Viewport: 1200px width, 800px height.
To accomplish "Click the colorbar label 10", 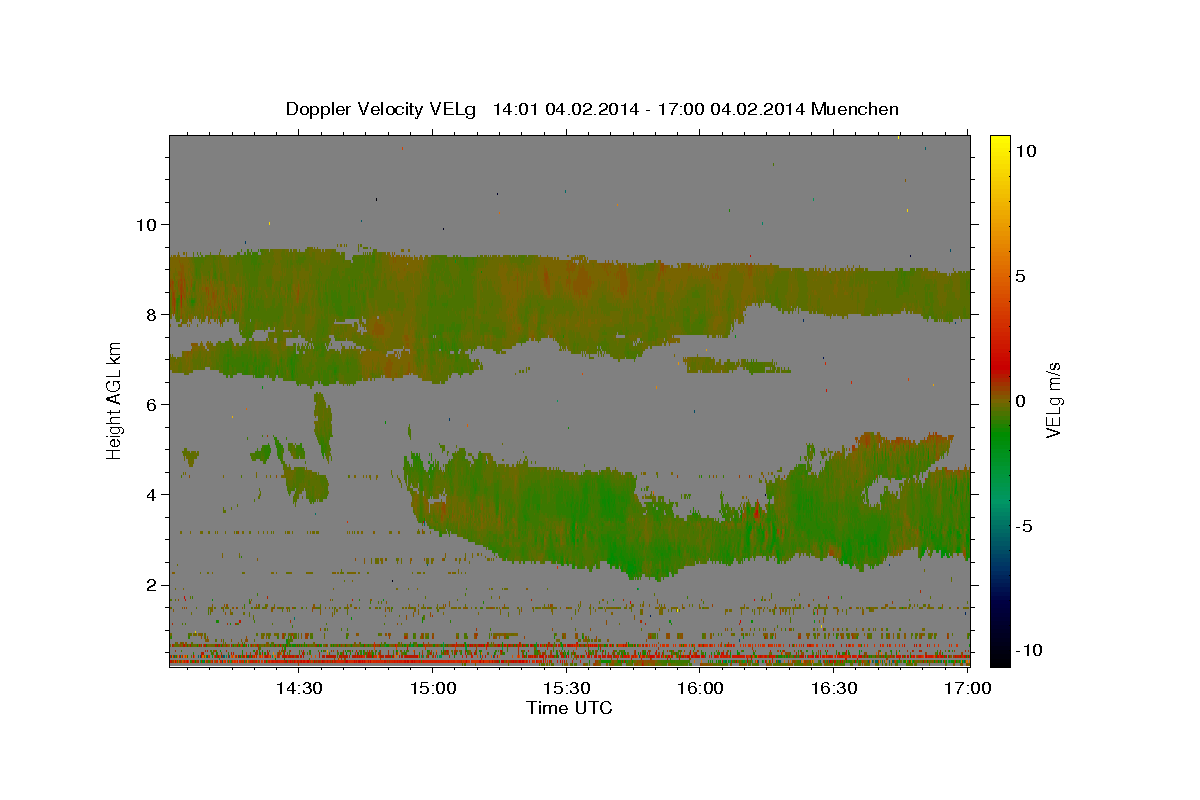I will (x=1026, y=150).
